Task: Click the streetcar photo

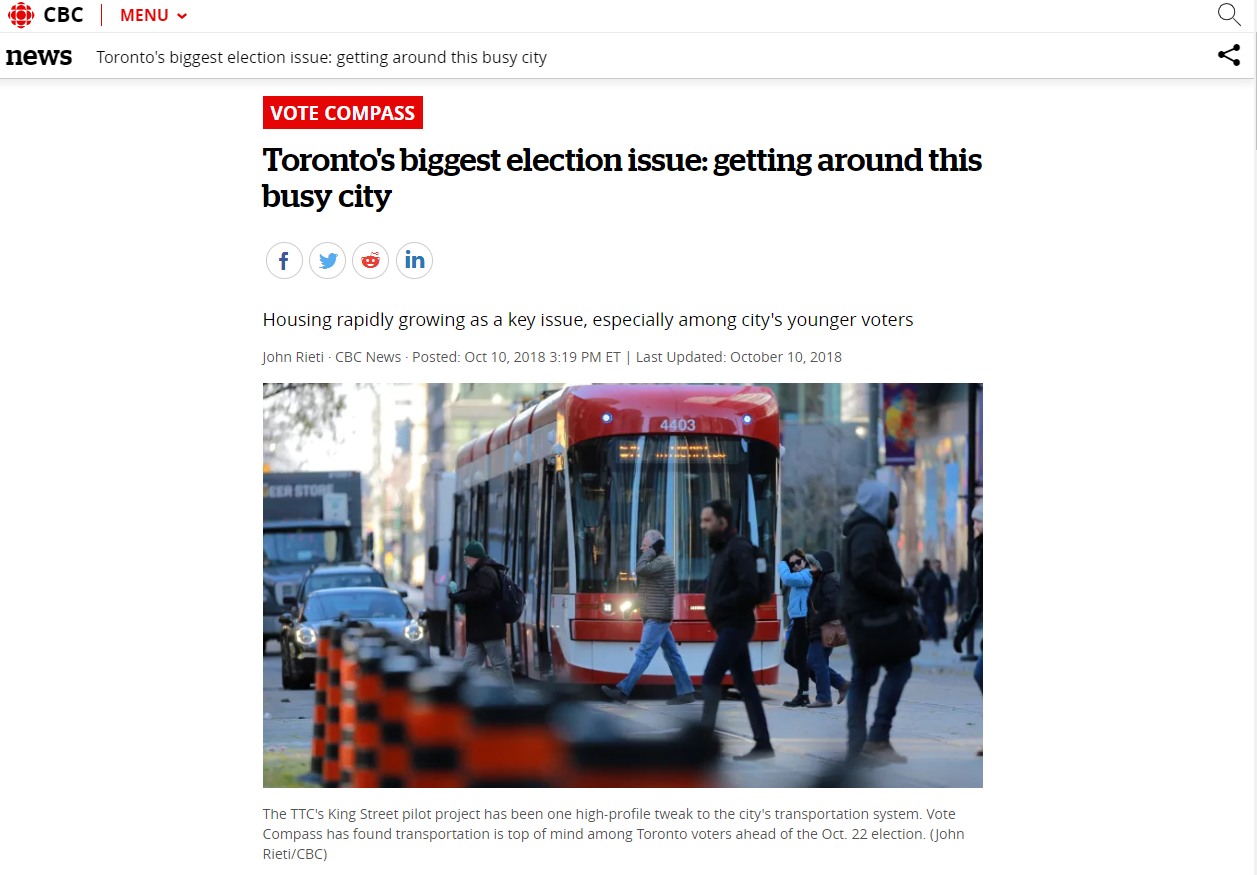Action: click(x=623, y=585)
